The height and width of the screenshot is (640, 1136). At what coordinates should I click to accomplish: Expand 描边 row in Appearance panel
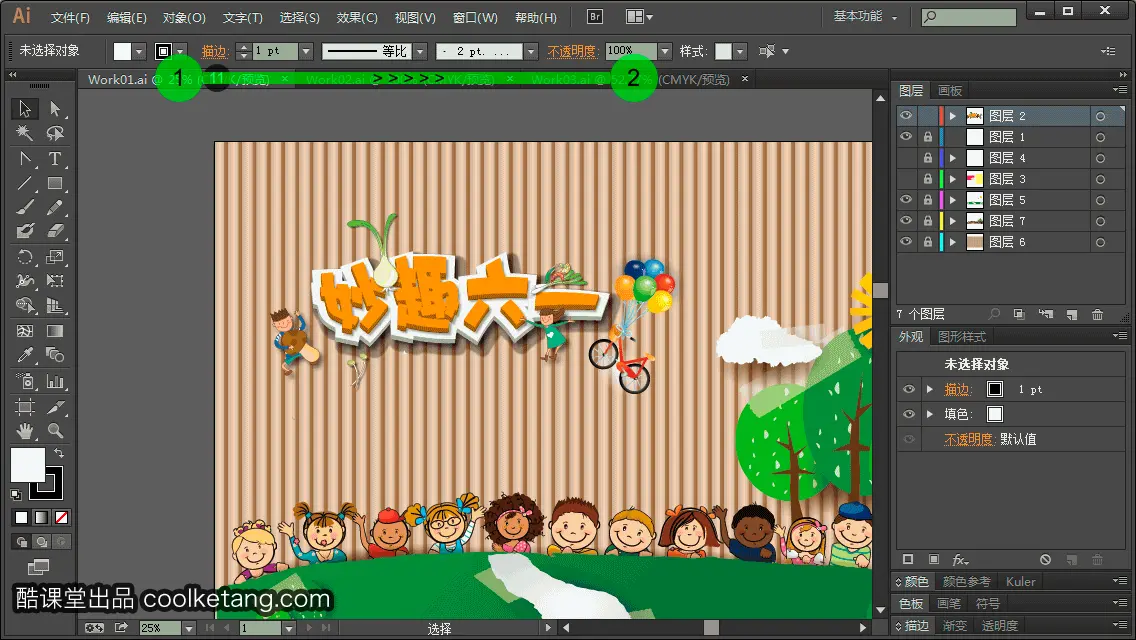pos(930,390)
